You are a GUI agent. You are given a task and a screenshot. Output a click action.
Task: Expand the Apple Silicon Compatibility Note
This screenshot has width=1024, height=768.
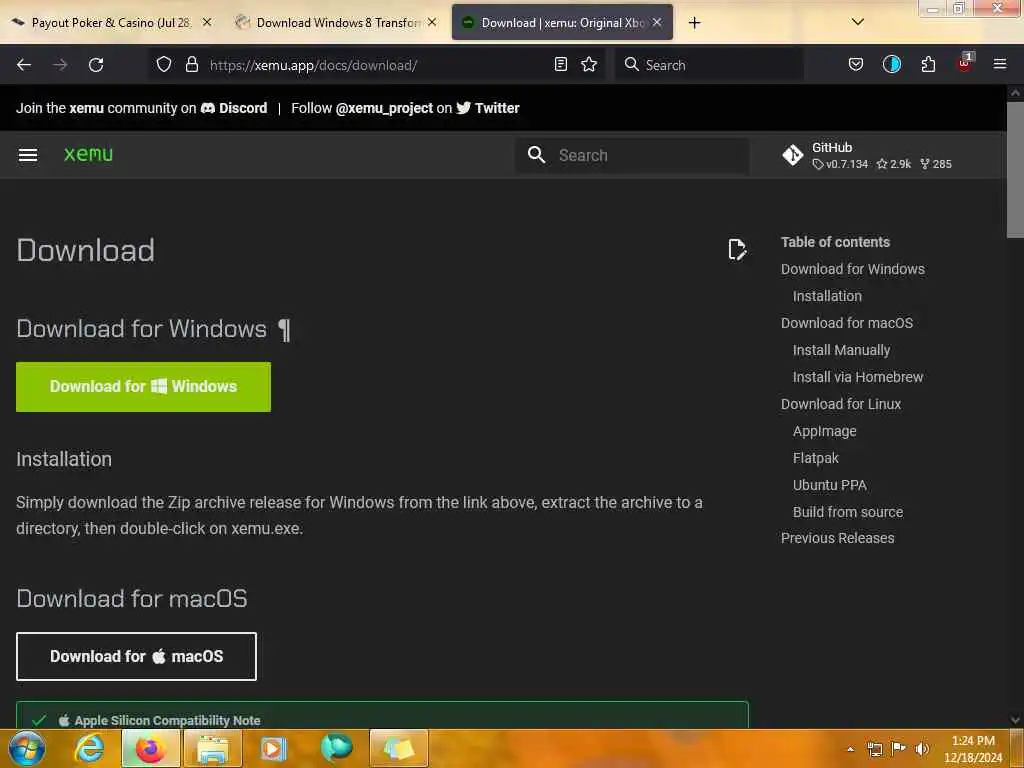[x=382, y=720]
